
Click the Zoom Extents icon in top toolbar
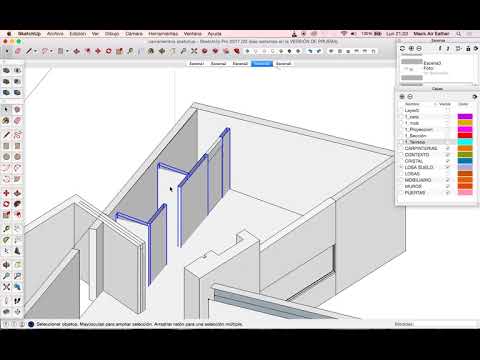click(194, 51)
